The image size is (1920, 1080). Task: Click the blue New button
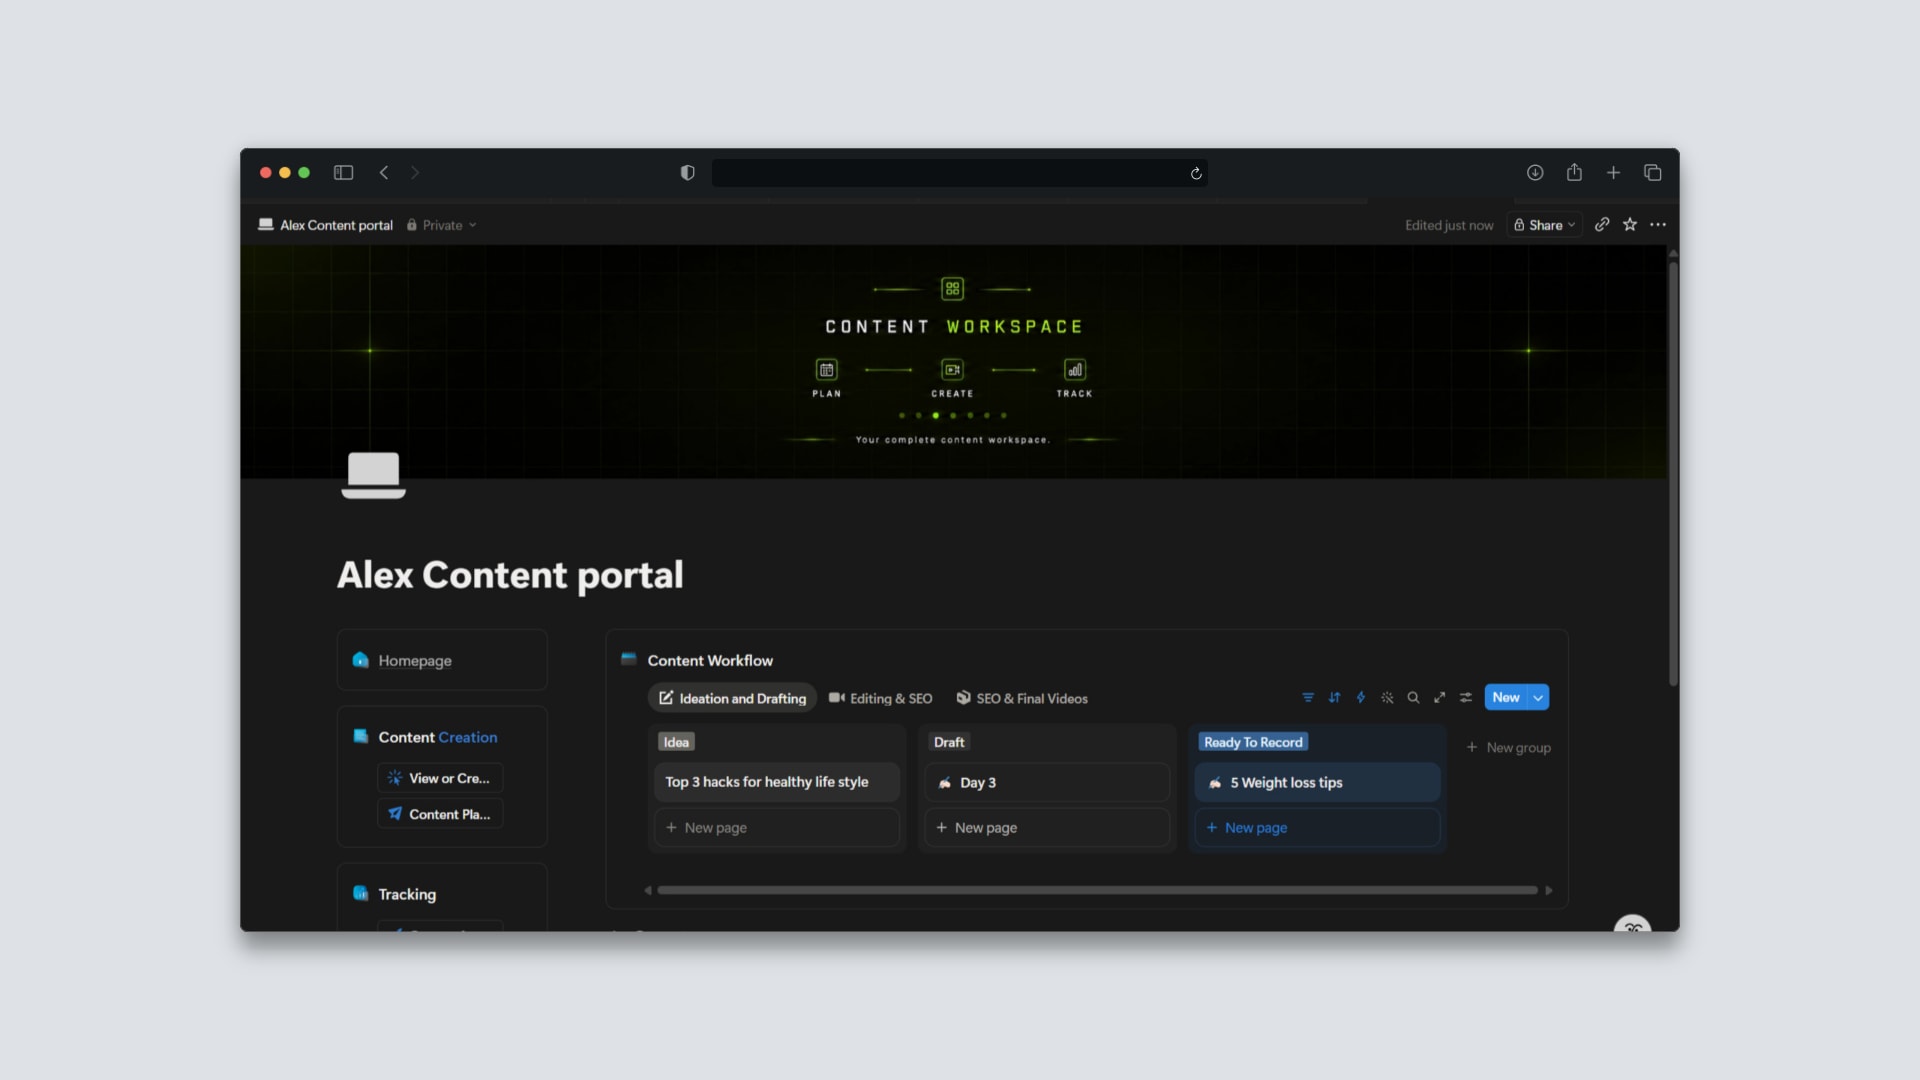coord(1506,697)
